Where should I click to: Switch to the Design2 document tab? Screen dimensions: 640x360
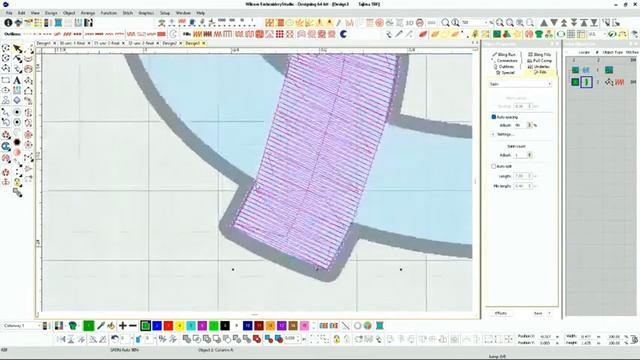click(170, 43)
